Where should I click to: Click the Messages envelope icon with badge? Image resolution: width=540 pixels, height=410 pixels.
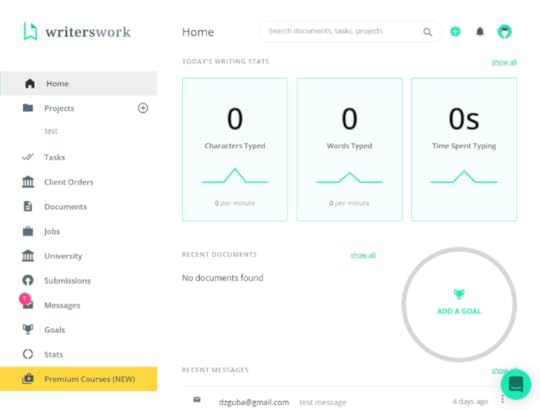tap(27, 302)
